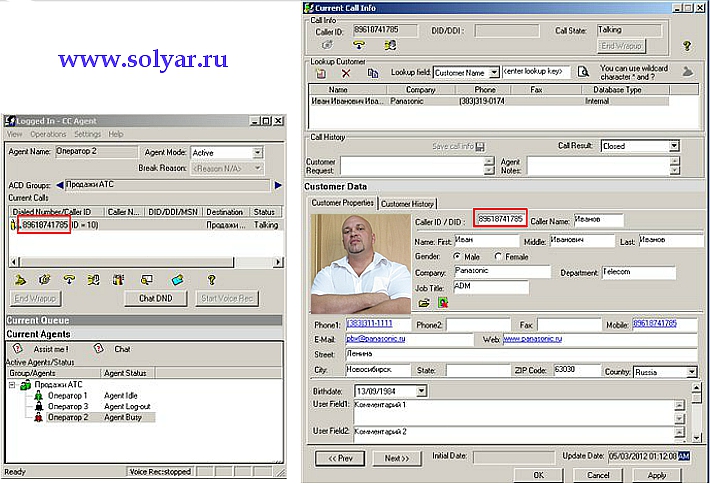Click the Next >> button
710x486 pixels.
point(397,458)
